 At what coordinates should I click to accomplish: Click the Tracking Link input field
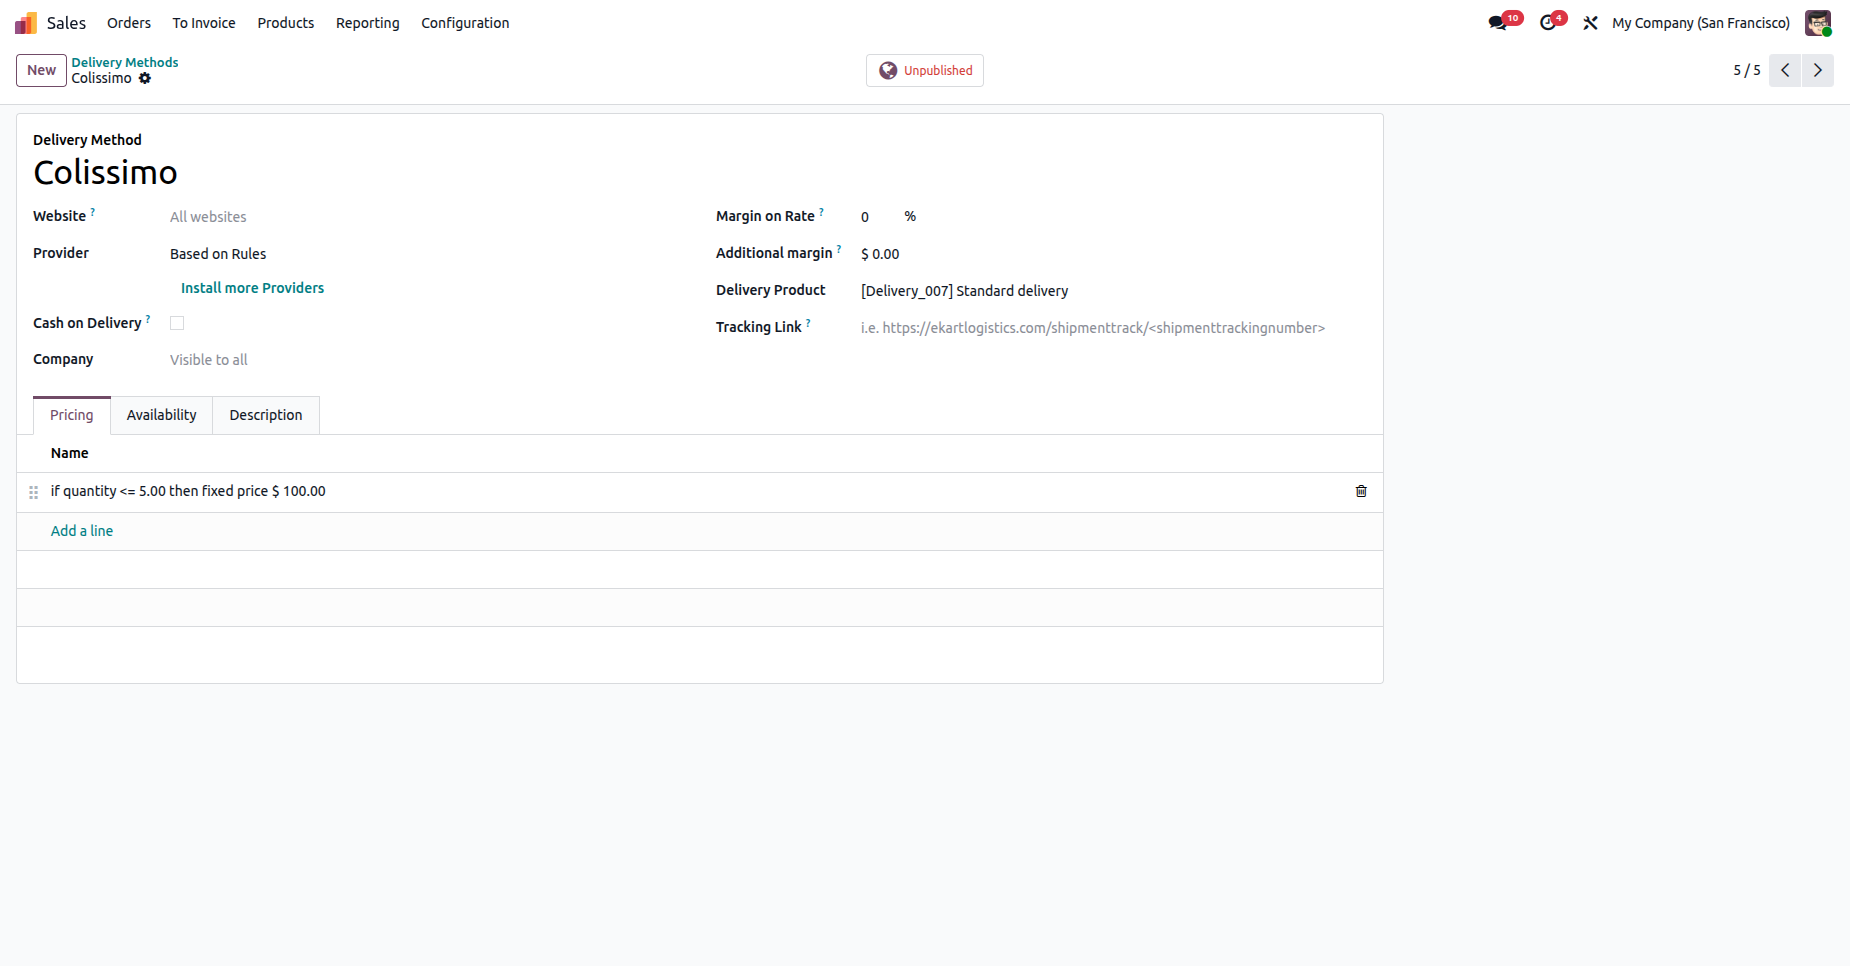[x=1113, y=328]
